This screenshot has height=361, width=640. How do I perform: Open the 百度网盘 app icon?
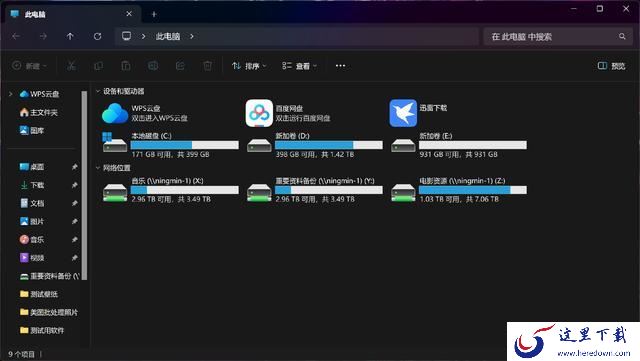click(259, 113)
